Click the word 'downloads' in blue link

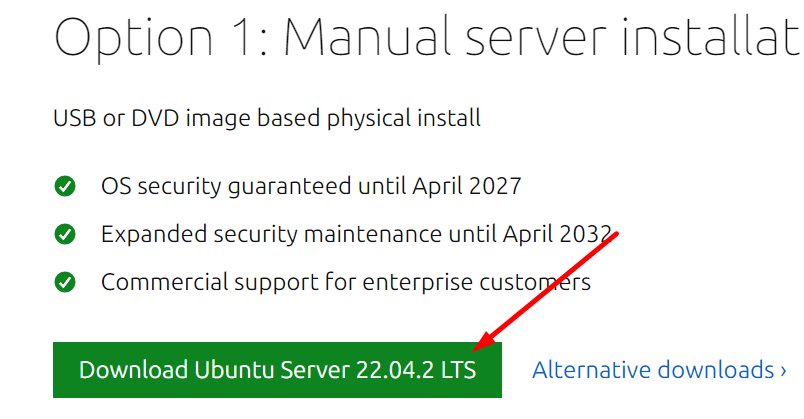[x=716, y=370]
